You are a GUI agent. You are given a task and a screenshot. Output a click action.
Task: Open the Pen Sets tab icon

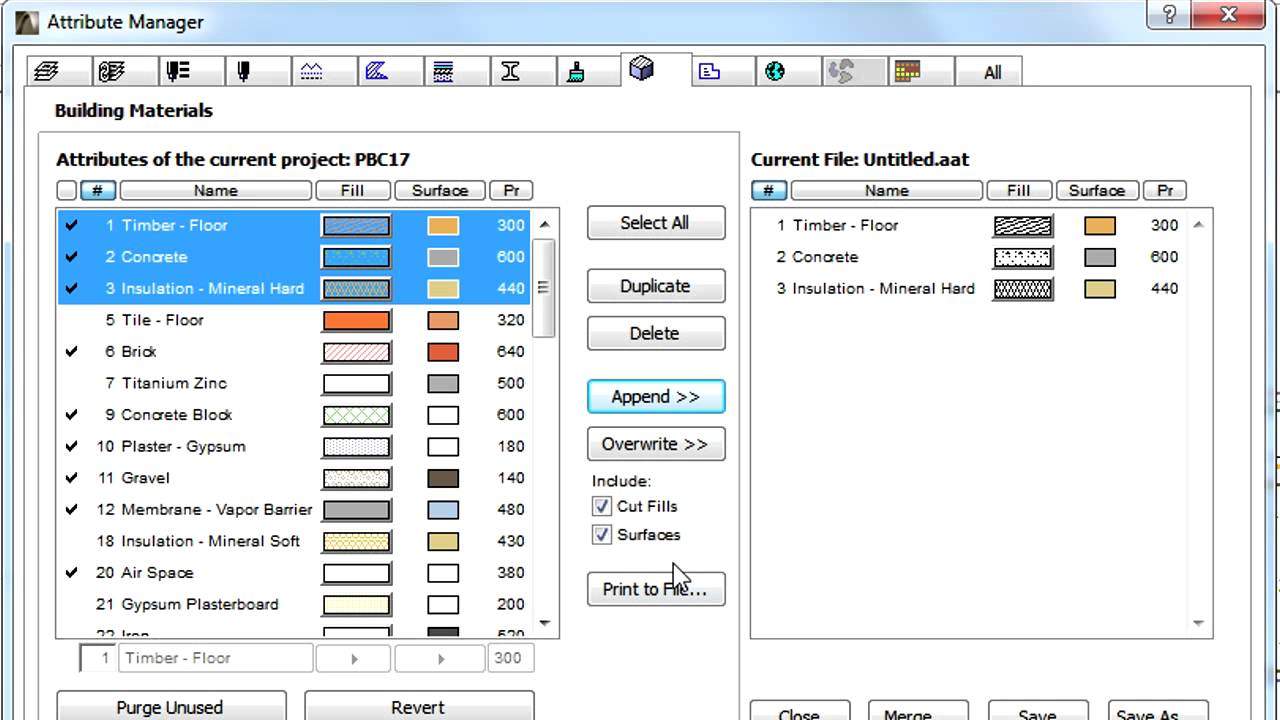click(x=178, y=72)
